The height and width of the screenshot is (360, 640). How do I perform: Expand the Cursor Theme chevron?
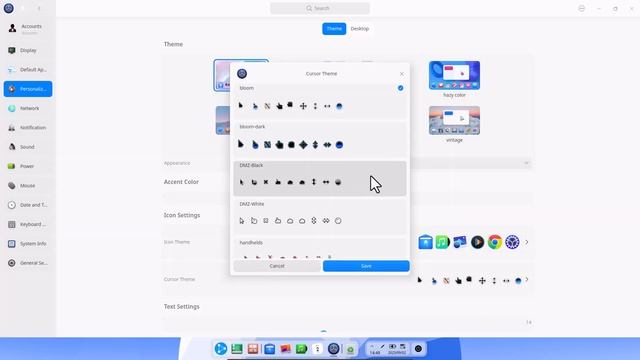(527, 280)
